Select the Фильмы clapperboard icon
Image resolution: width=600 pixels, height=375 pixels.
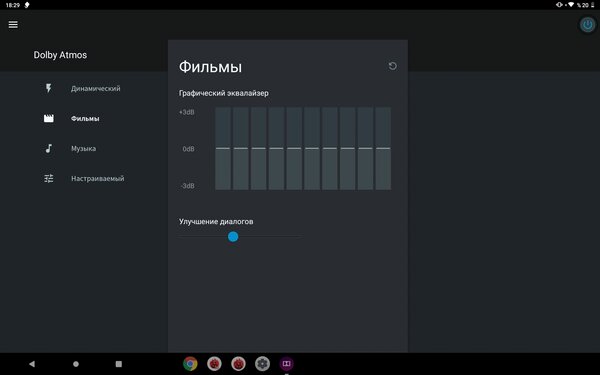click(49, 118)
